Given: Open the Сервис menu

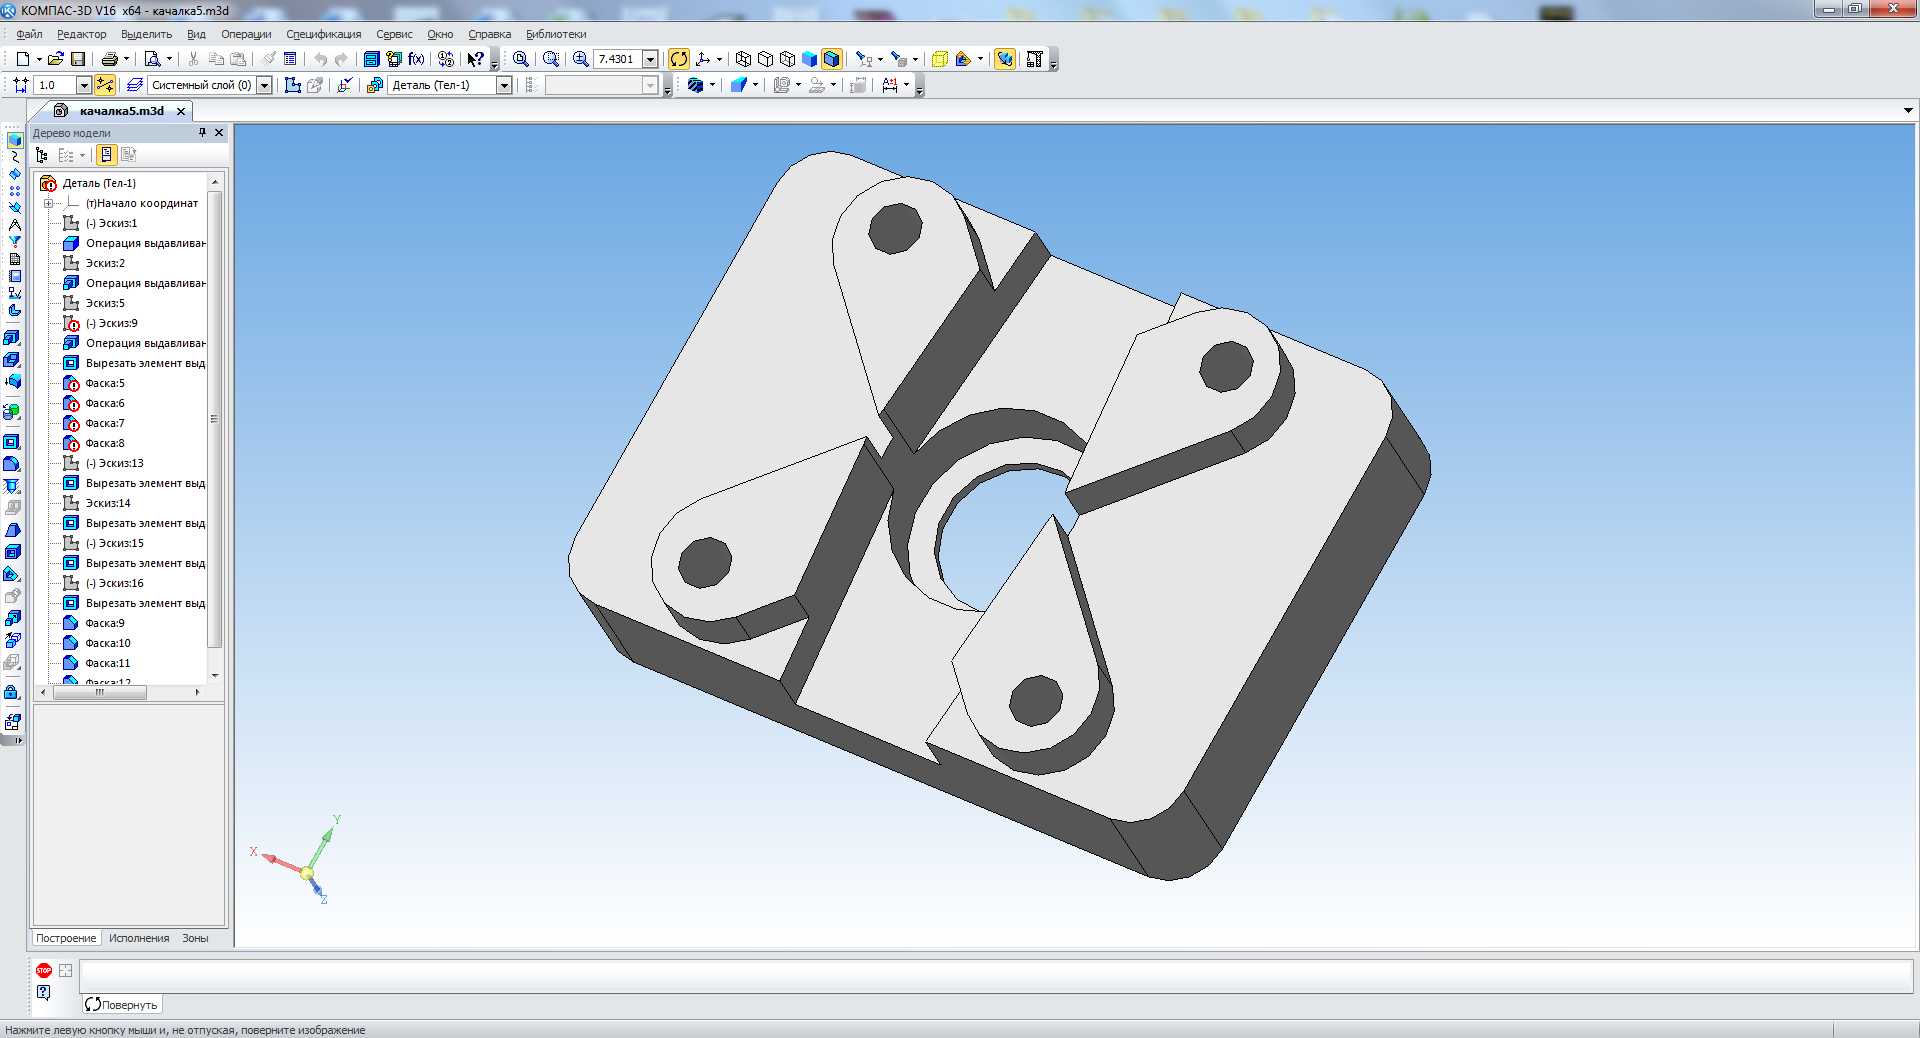Looking at the screenshot, I should tap(394, 34).
